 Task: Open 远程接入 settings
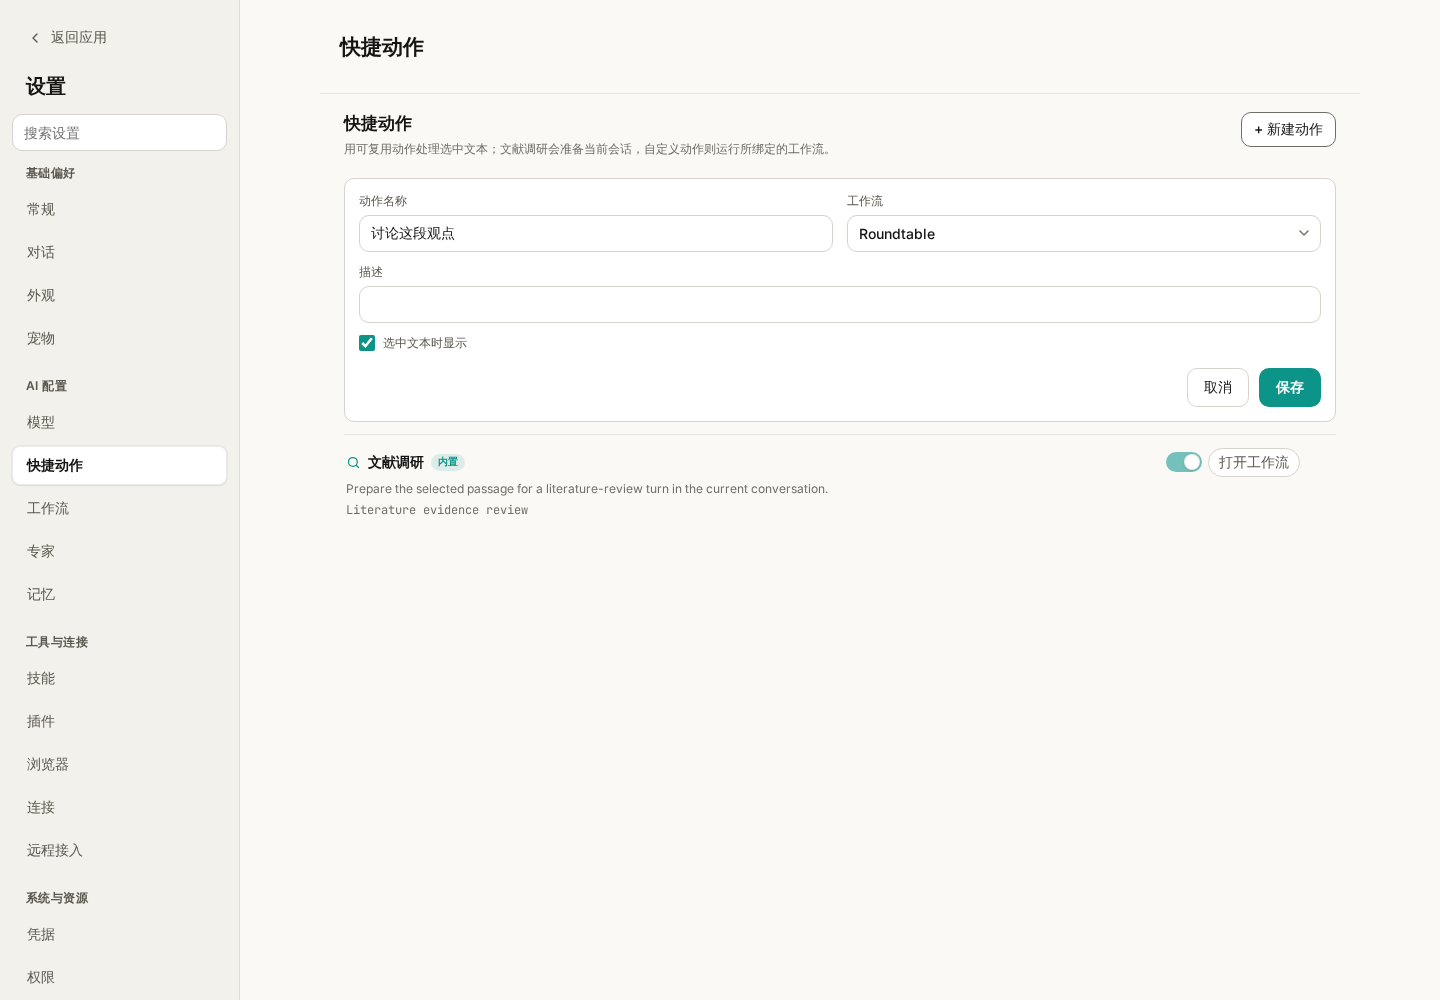120,851
